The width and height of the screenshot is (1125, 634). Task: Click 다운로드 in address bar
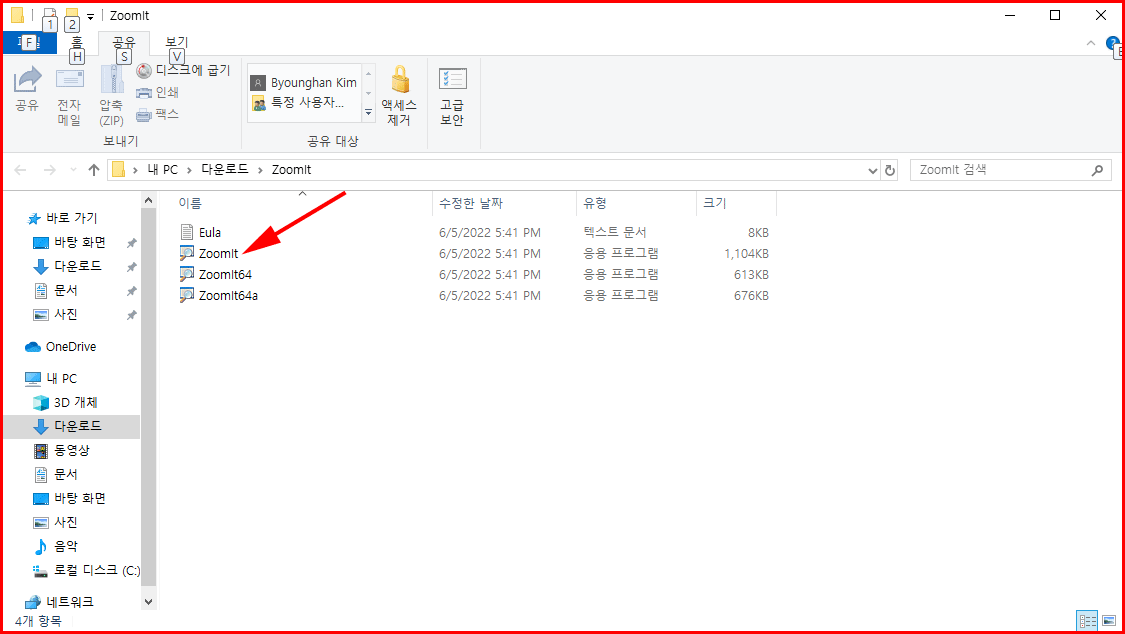223,170
